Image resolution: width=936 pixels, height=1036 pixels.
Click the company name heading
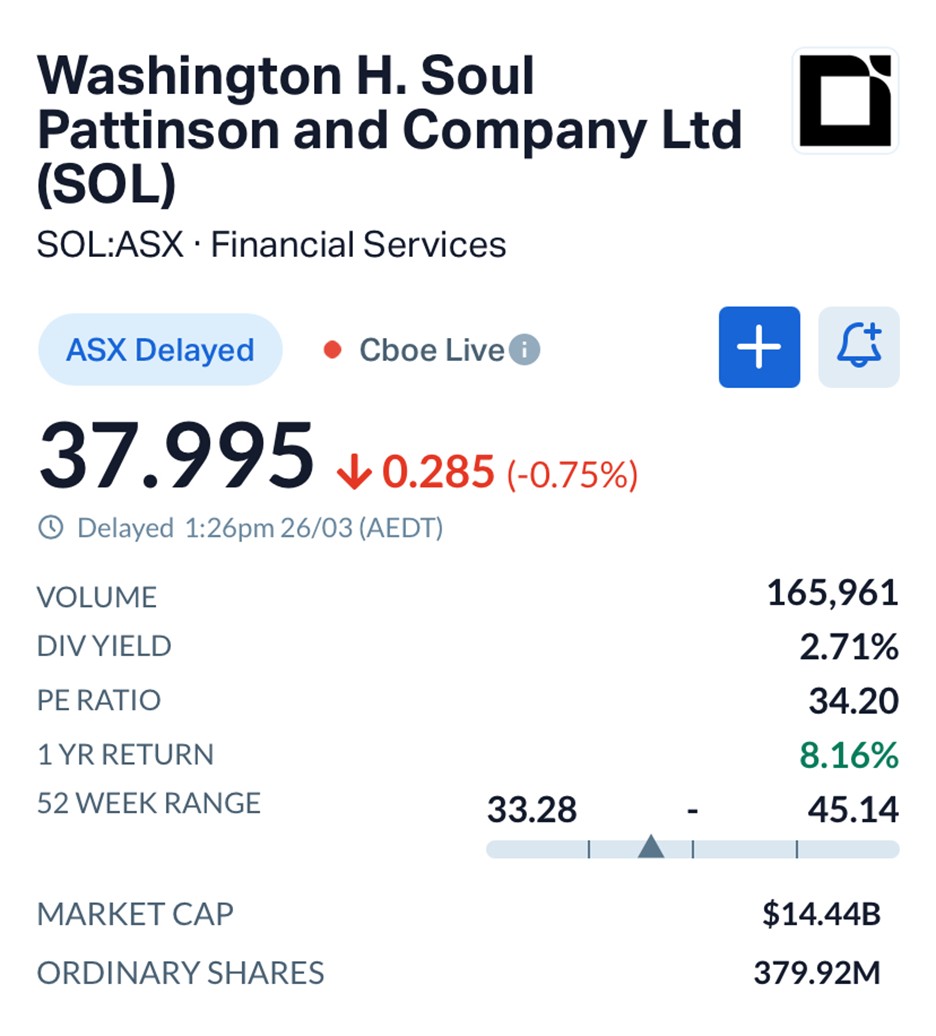pos(388,130)
